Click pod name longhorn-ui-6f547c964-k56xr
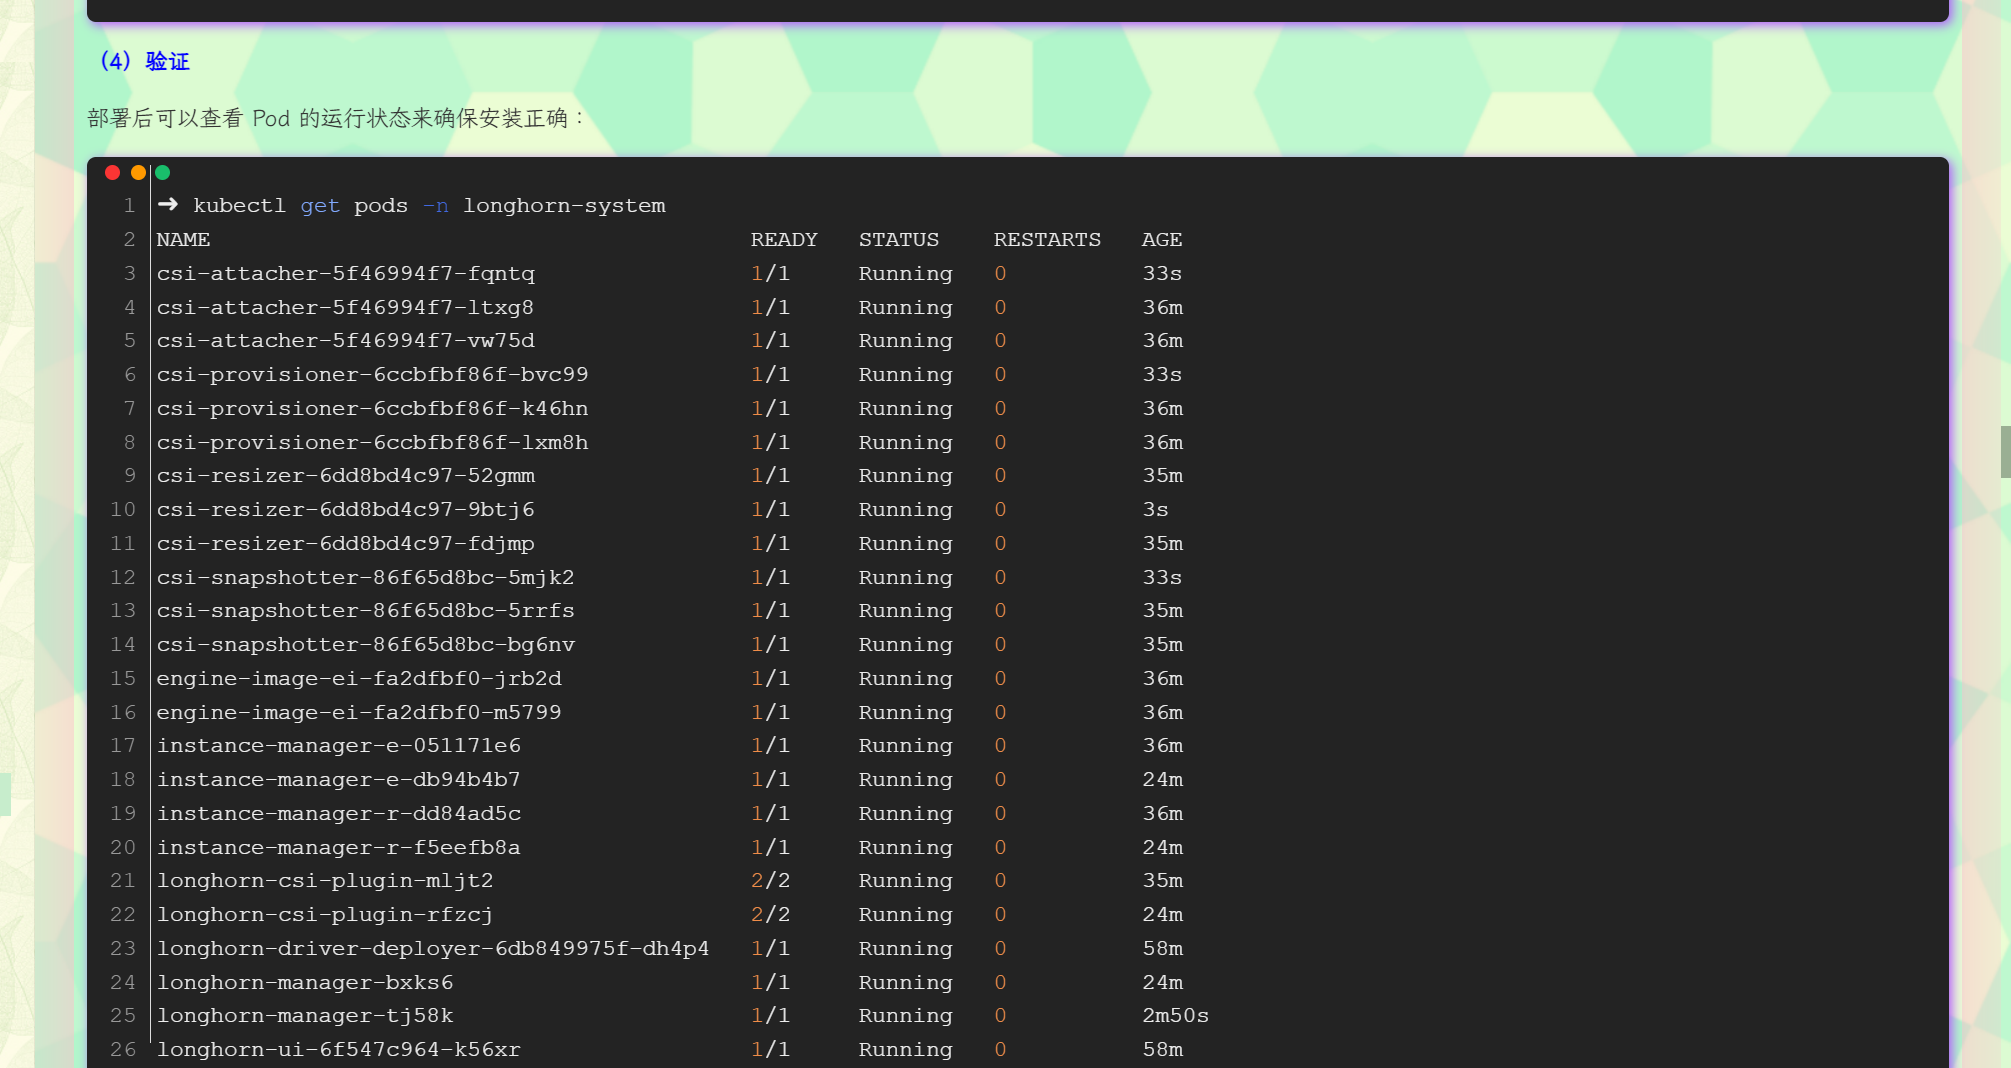Image resolution: width=2011 pixels, height=1068 pixels. [x=339, y=1050]
